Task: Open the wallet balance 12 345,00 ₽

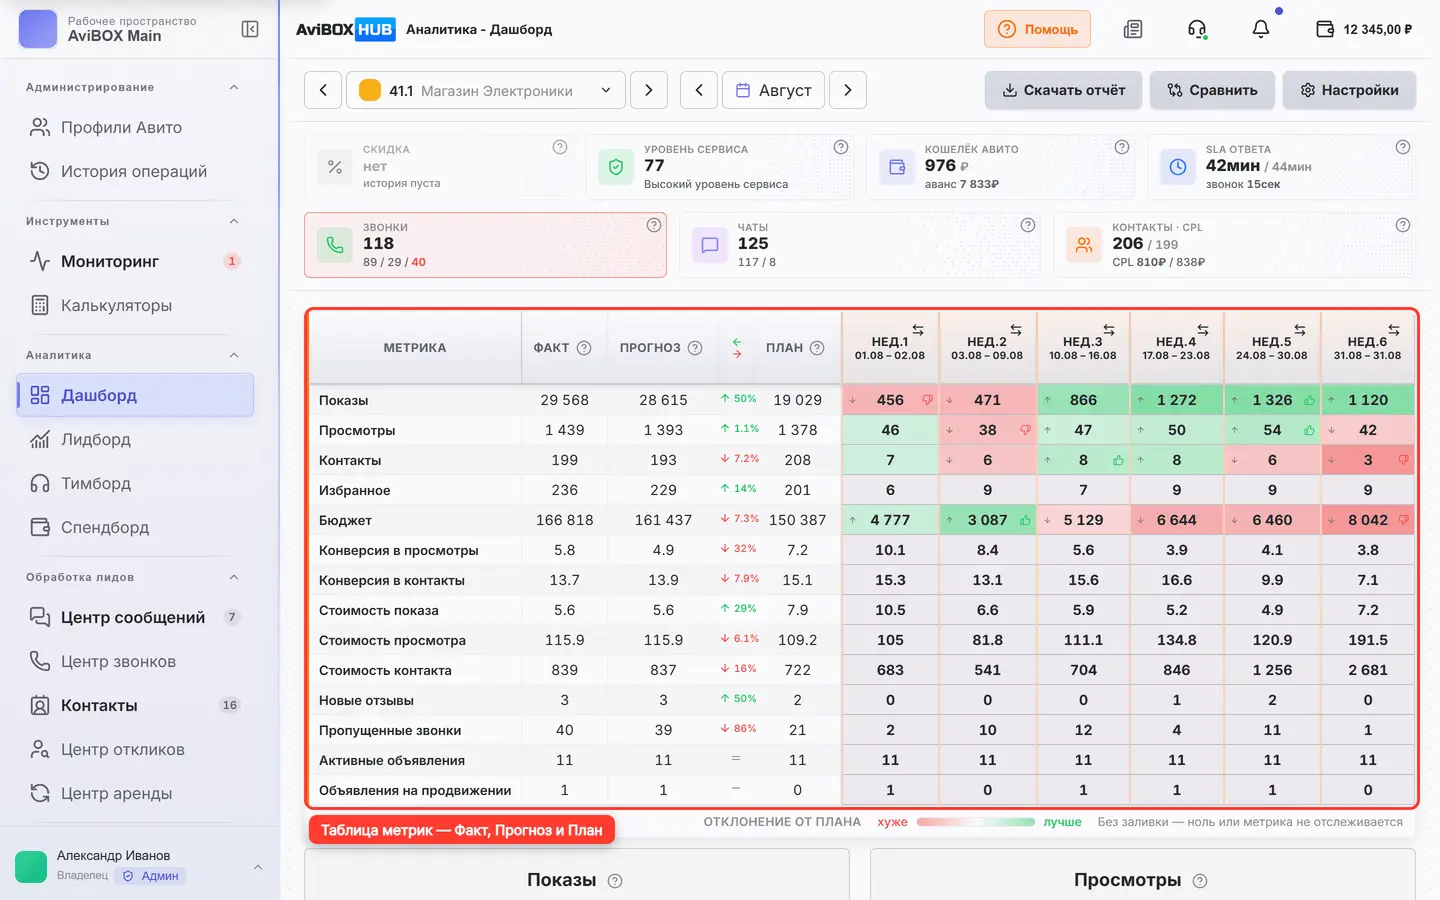Action: point(1364,29)
